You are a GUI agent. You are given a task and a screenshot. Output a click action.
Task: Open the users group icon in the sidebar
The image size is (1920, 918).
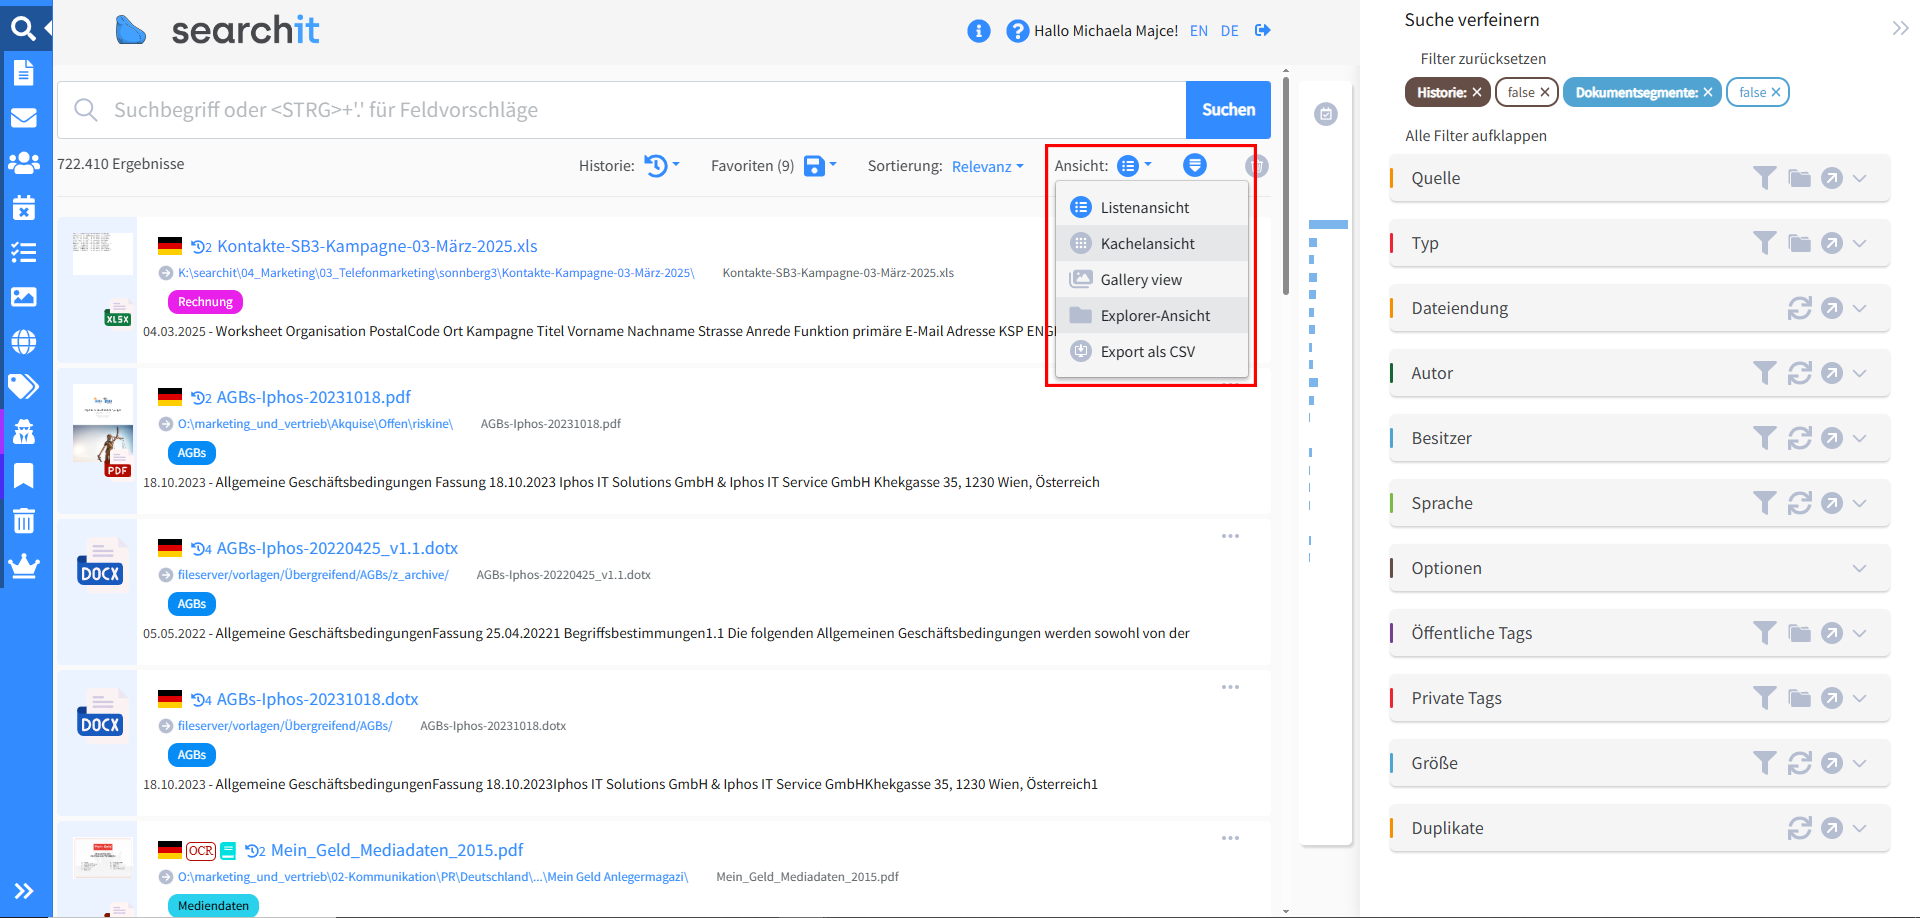point(23,163)
